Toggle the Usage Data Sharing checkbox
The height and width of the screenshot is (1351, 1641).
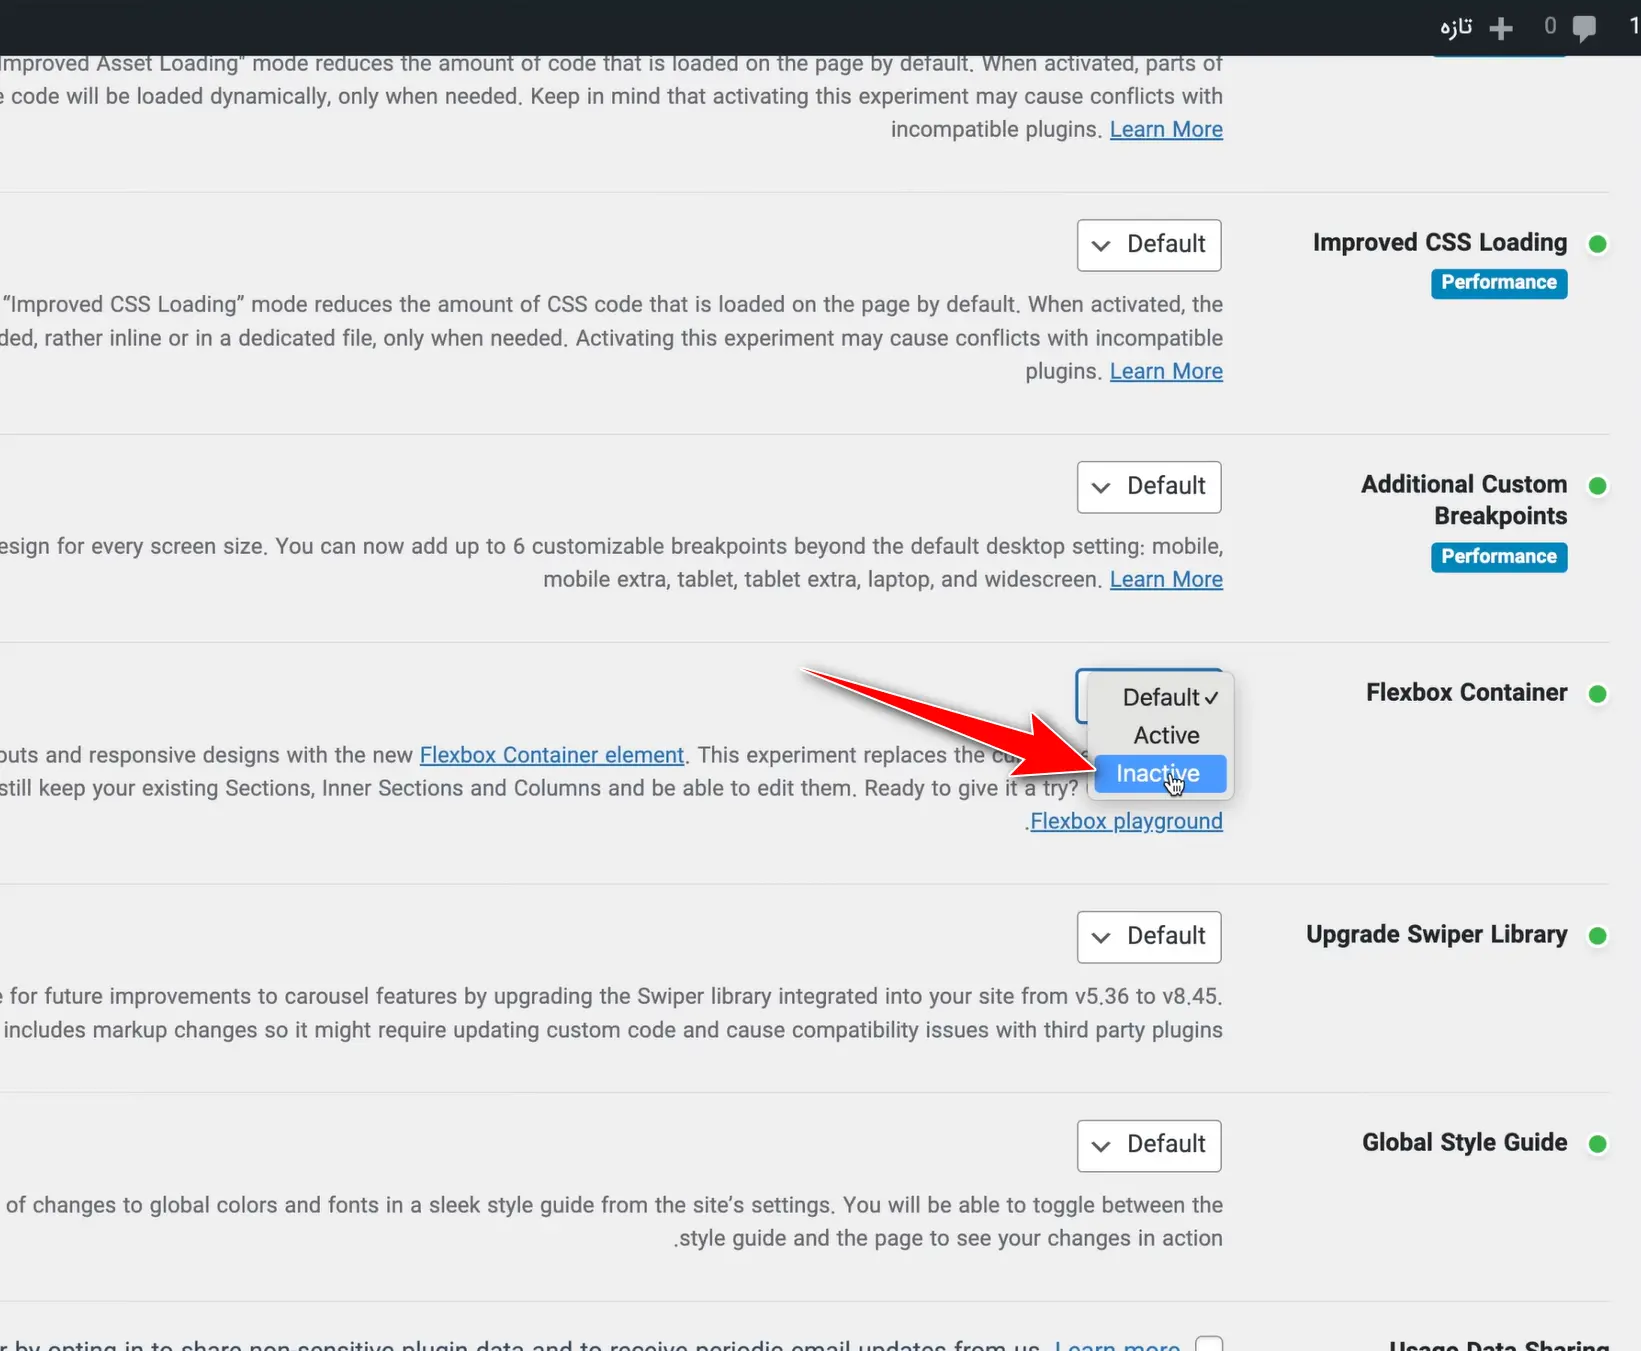point(1209,1344)
